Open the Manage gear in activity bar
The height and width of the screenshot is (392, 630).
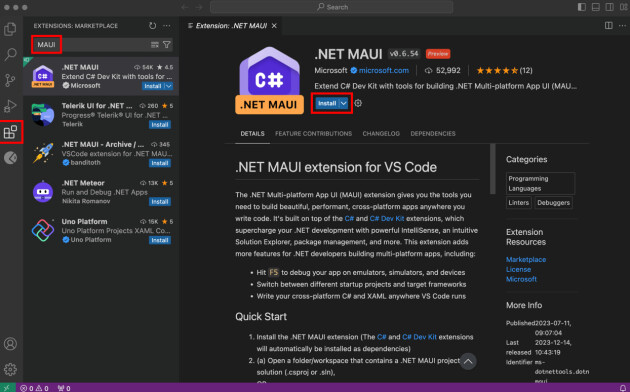10,369
